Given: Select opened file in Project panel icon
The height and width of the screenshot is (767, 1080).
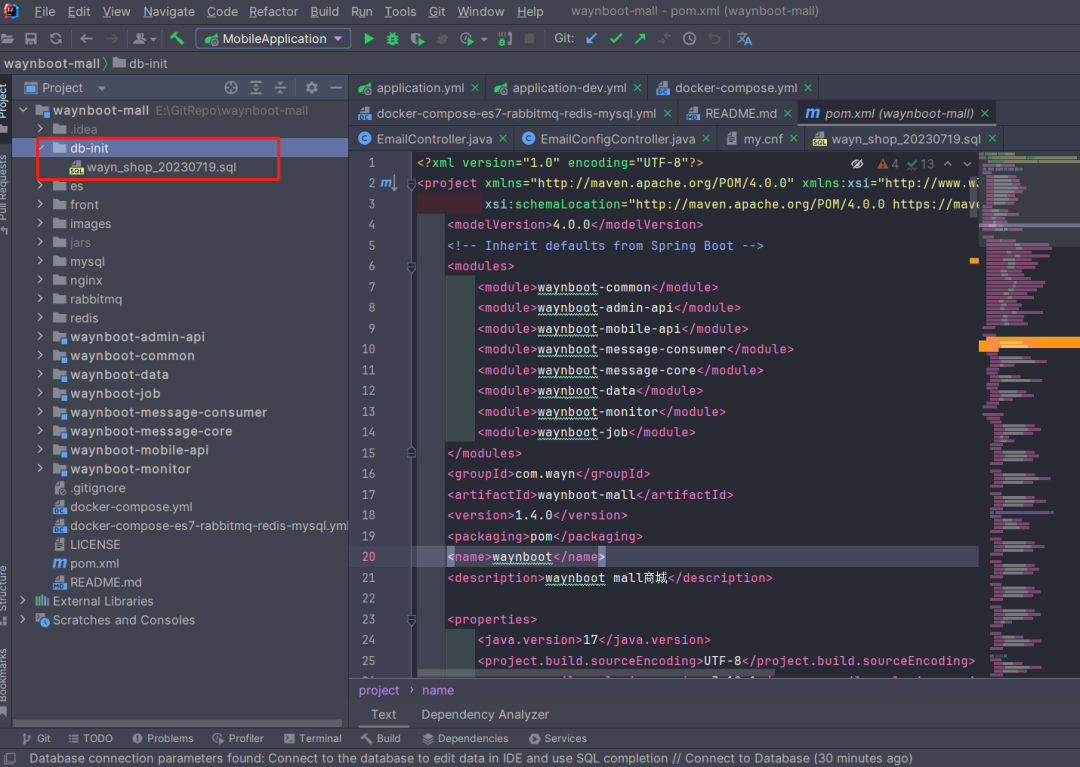Looking at the screenshot, I should 231,87.
